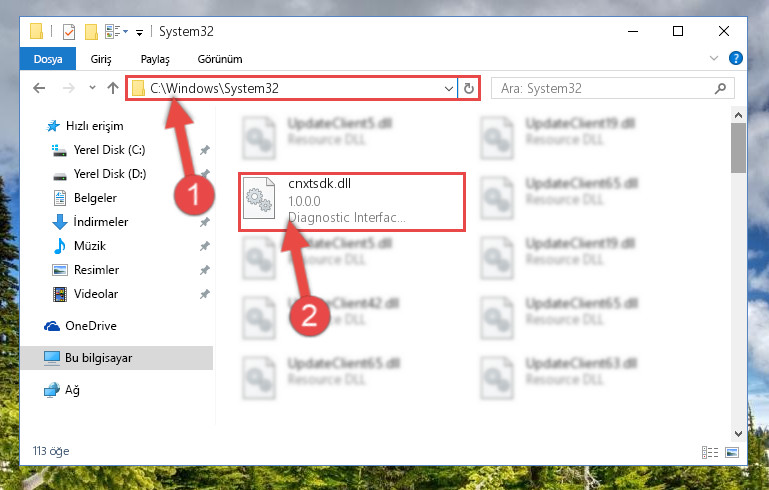The image size is (769, 490).
Task: Open the recent locations chevron
Action: click(x=92, y=88)
